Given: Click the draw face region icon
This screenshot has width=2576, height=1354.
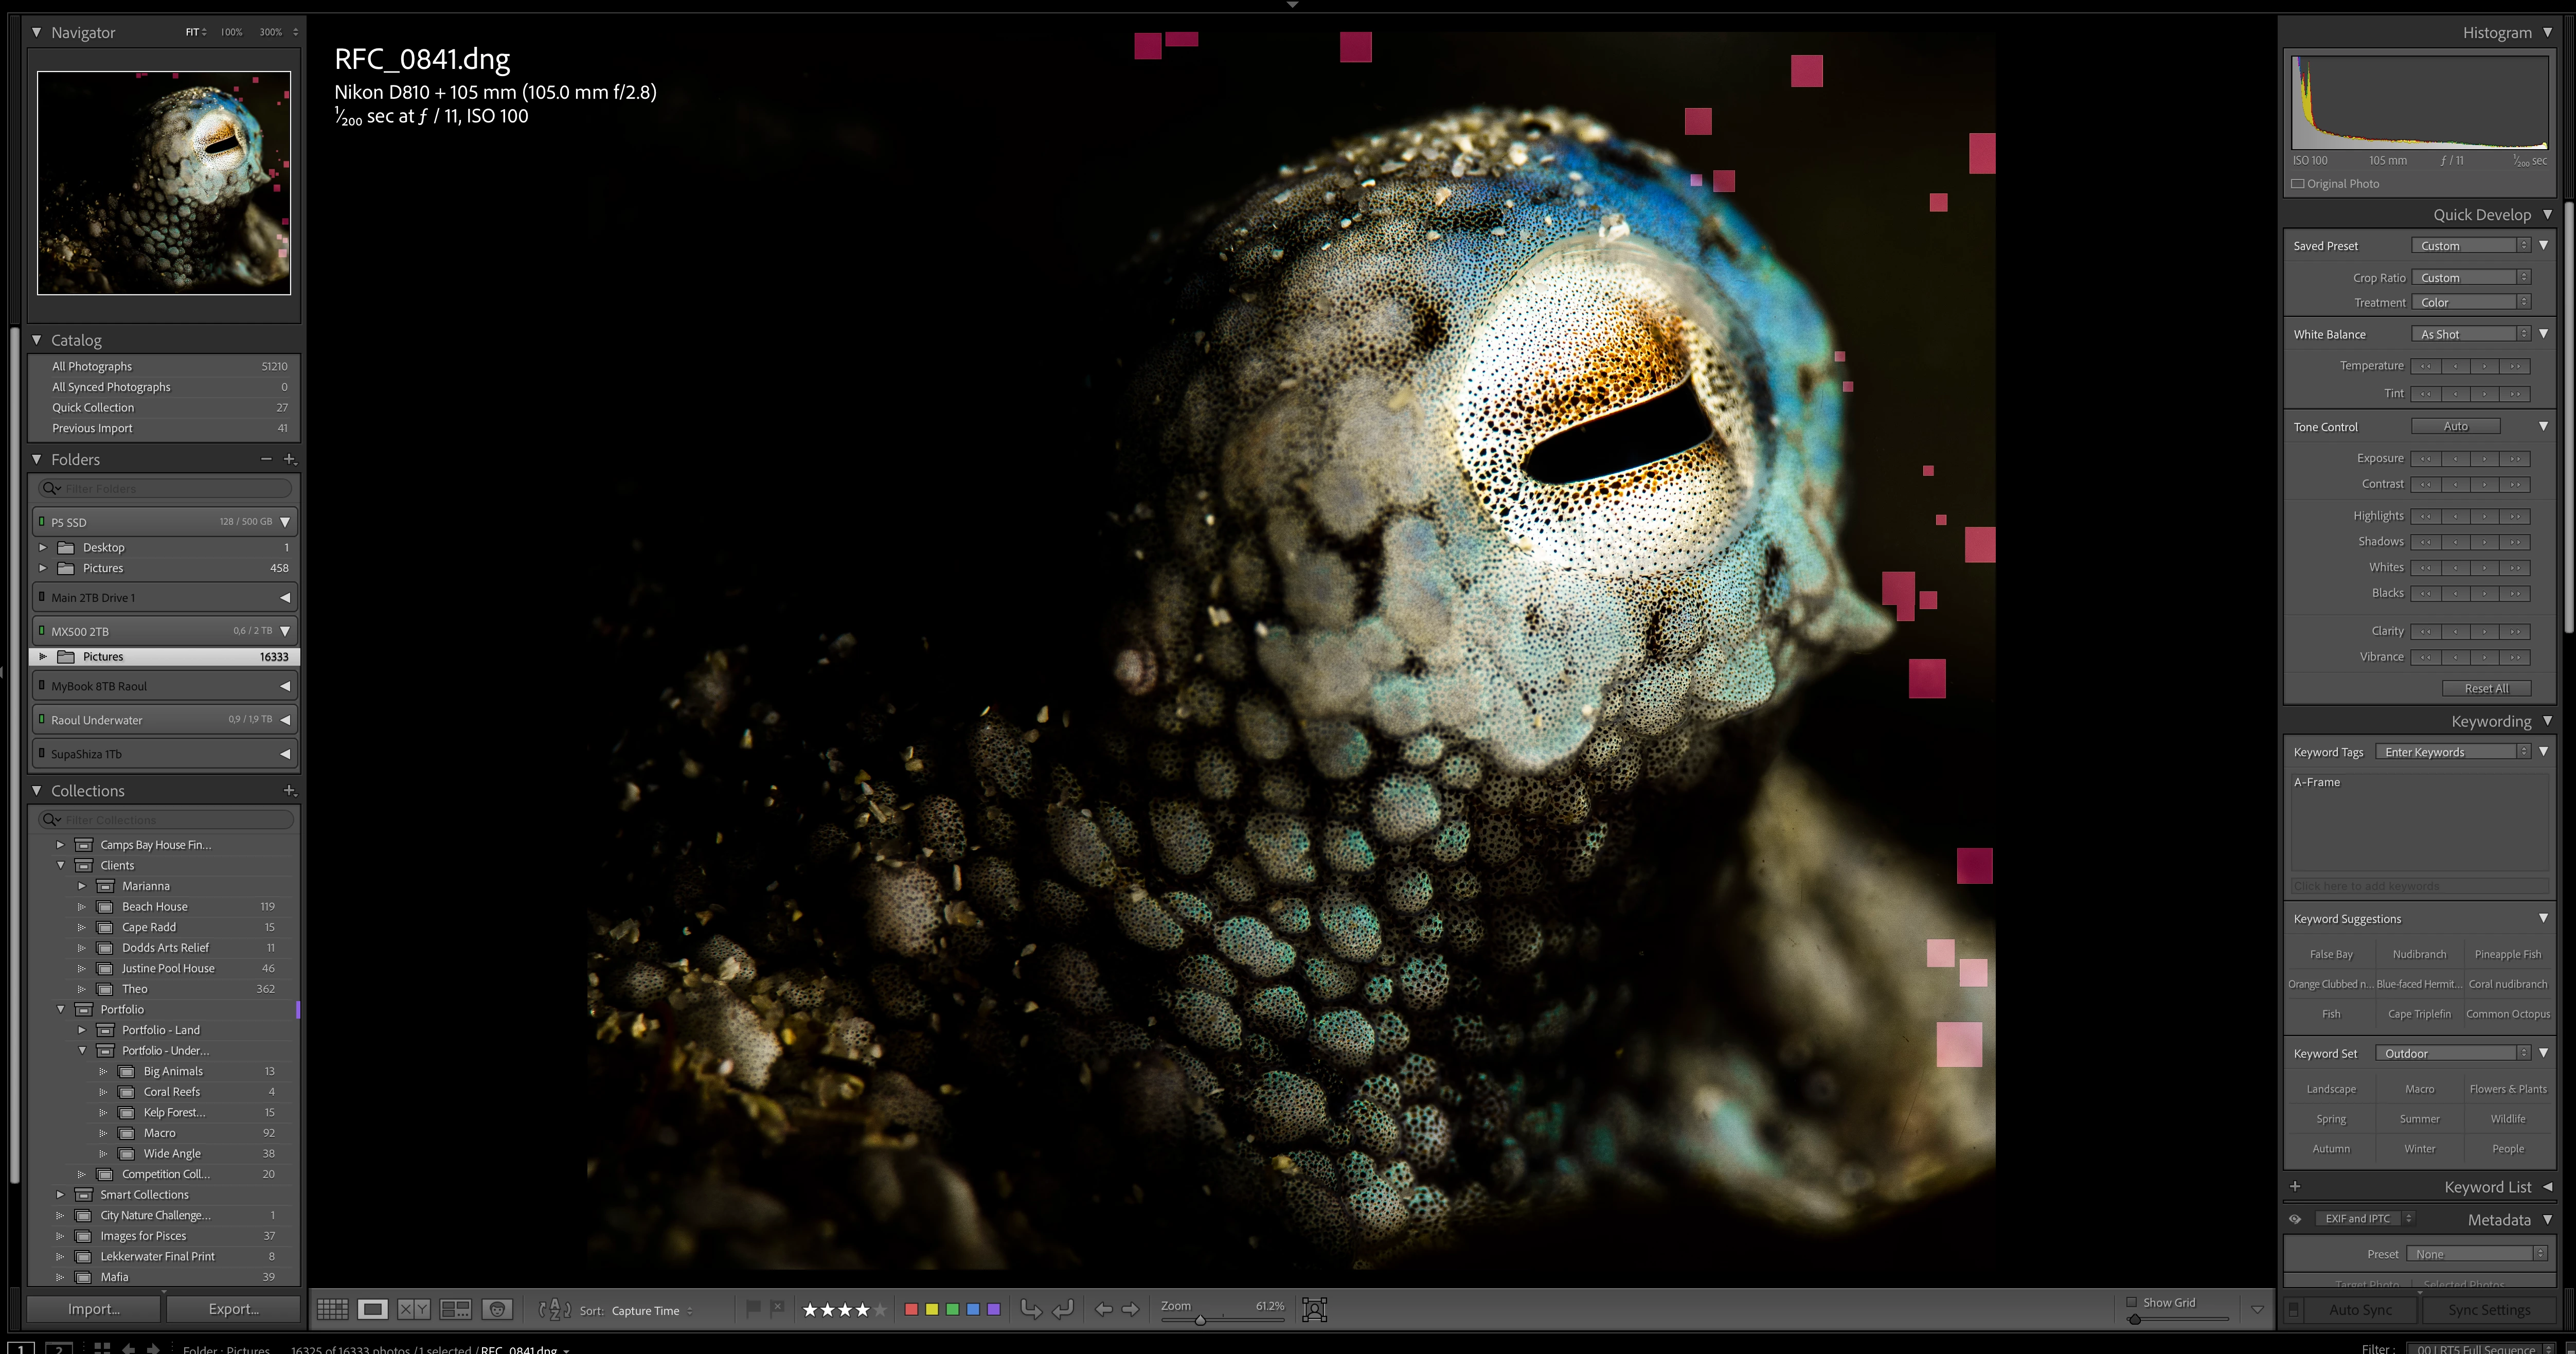Looking at the screenshot, I should click(x=1314, y=1309).
